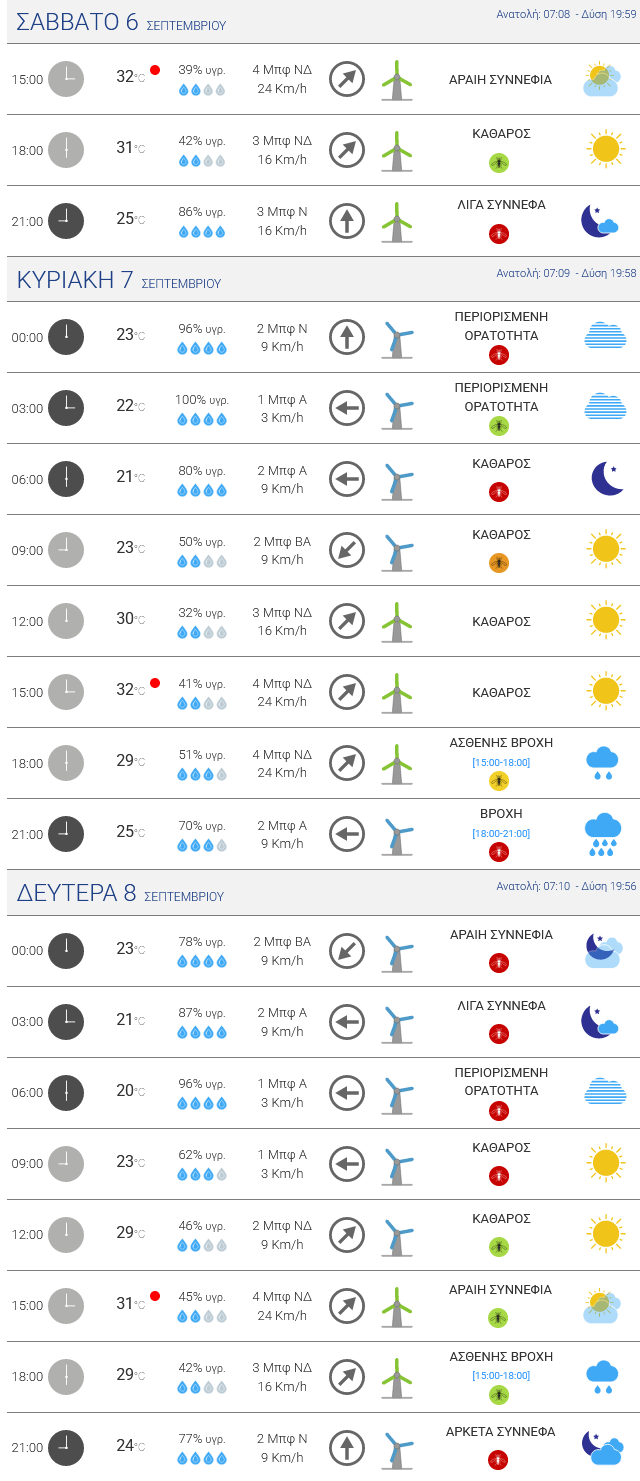The height and width of the screenshot is (1481, 640).
Task: Click the yellow mosquito indicator for Sunday 18:00
Action: click(499, 780)
